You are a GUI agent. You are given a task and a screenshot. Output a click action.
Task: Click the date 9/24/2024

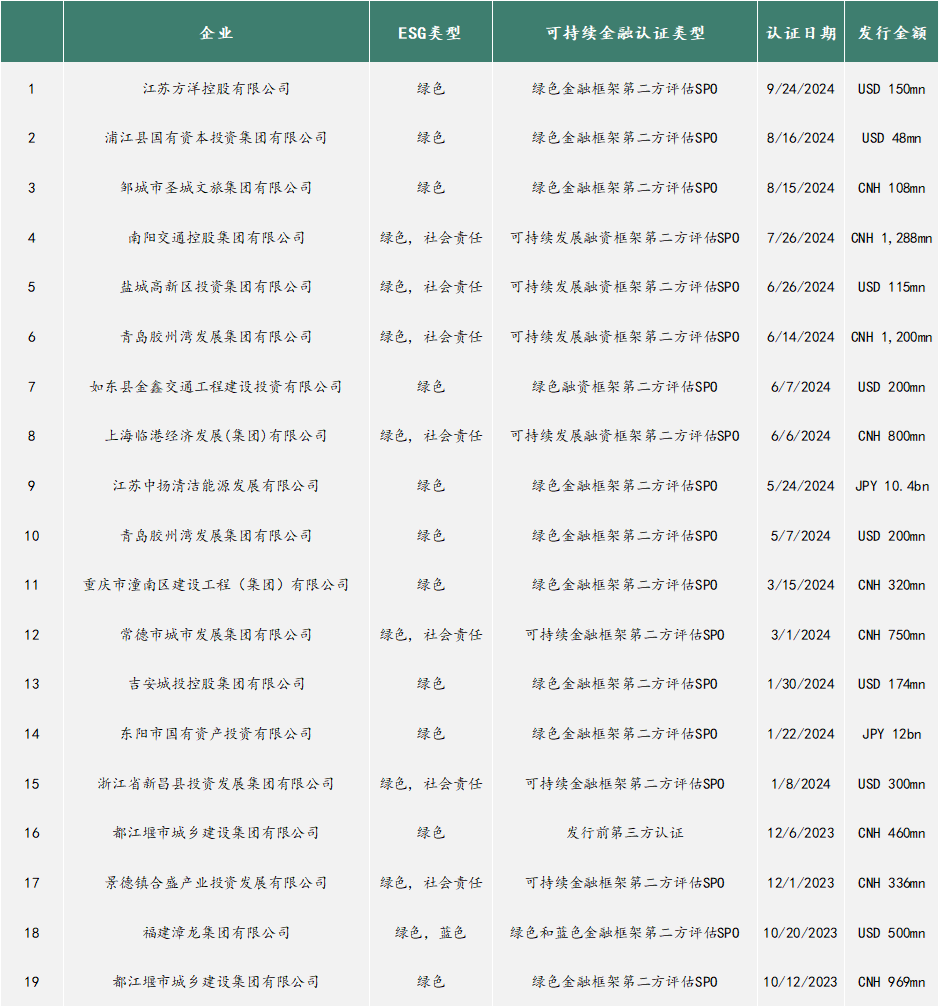pos(801,89)
